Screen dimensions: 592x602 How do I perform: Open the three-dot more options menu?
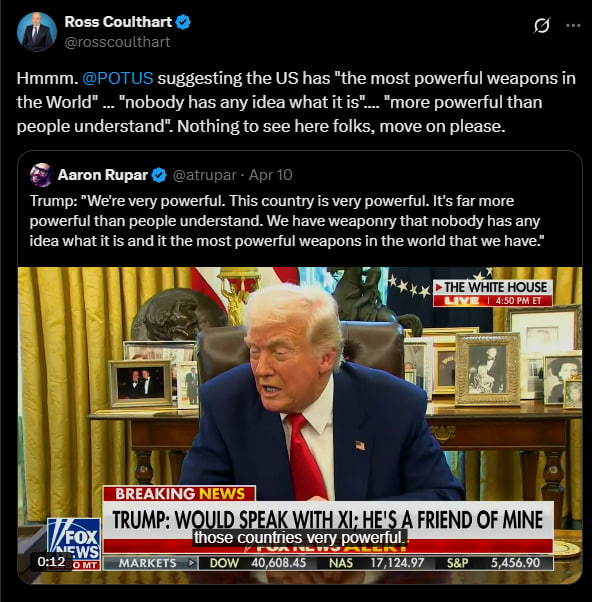point(573,26)
